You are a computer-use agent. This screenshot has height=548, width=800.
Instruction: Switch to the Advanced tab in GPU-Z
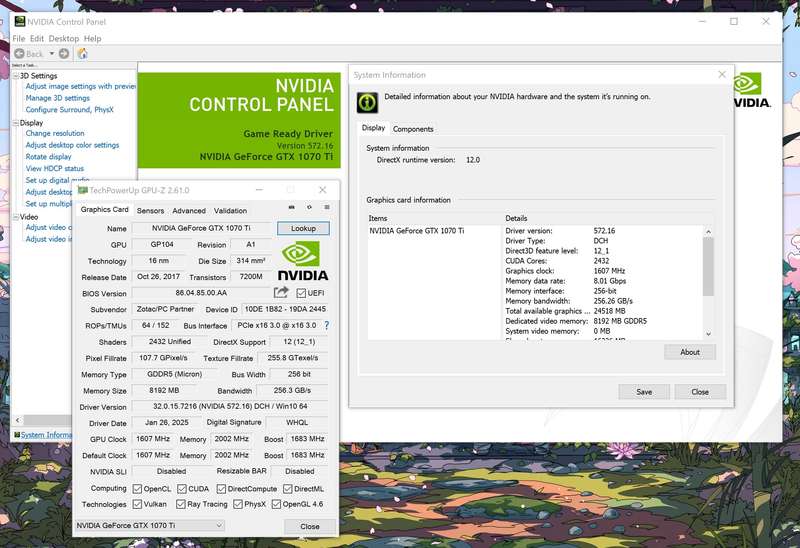click(189, 210)
